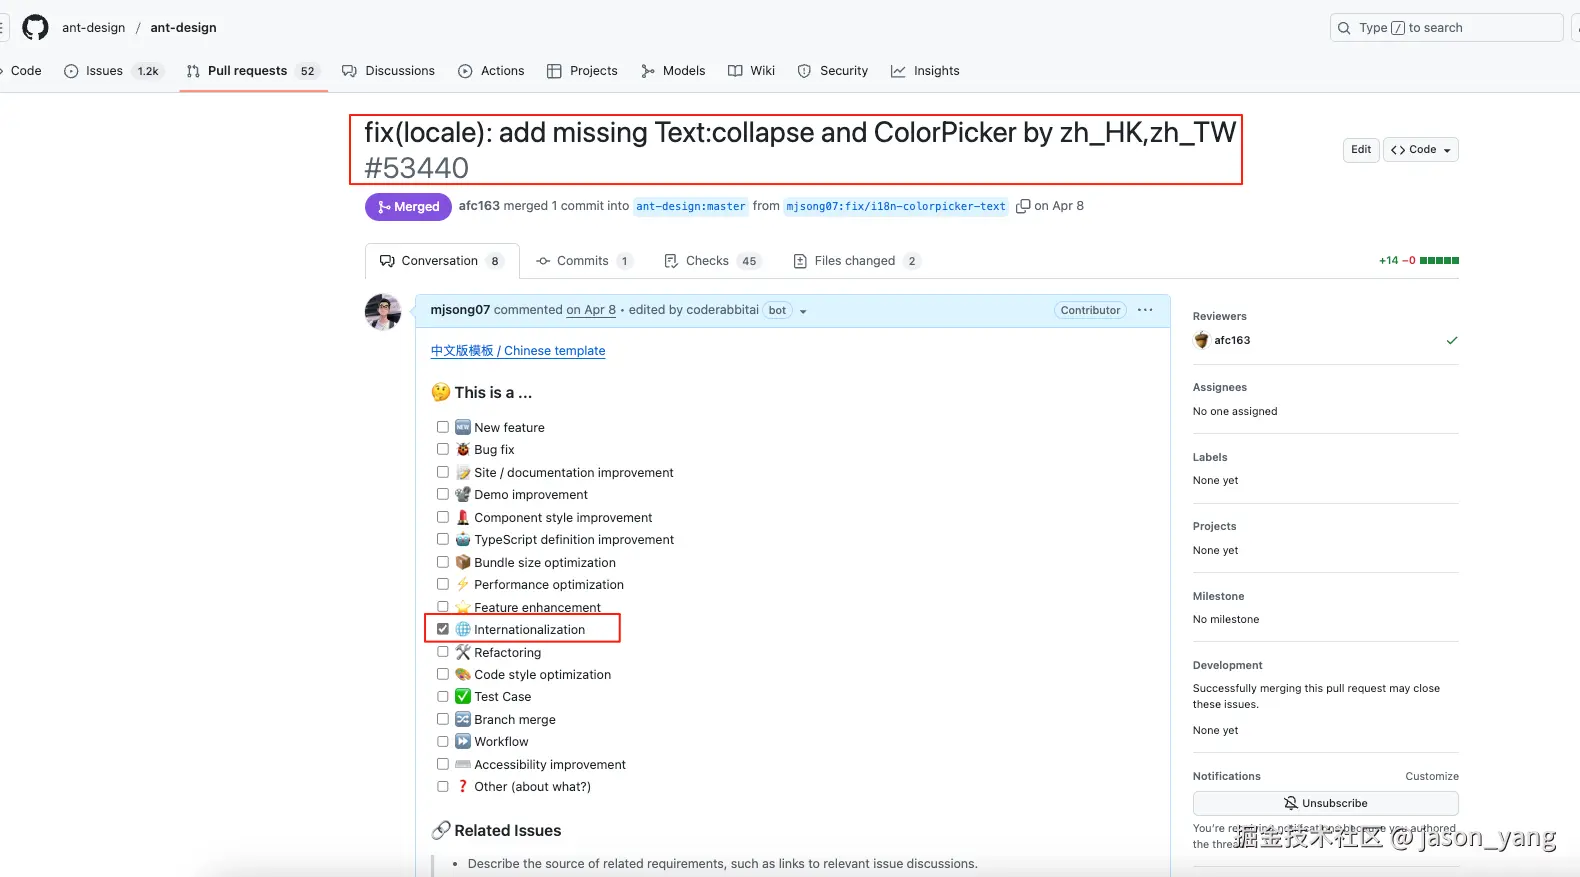This screenshot has width=1580, height=877.
Task: Check the Test Case checkbox
Action: point(443,696)
